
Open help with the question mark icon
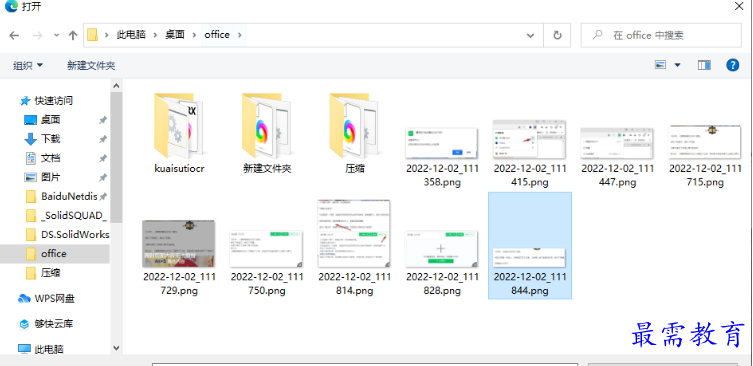[732, 65]
